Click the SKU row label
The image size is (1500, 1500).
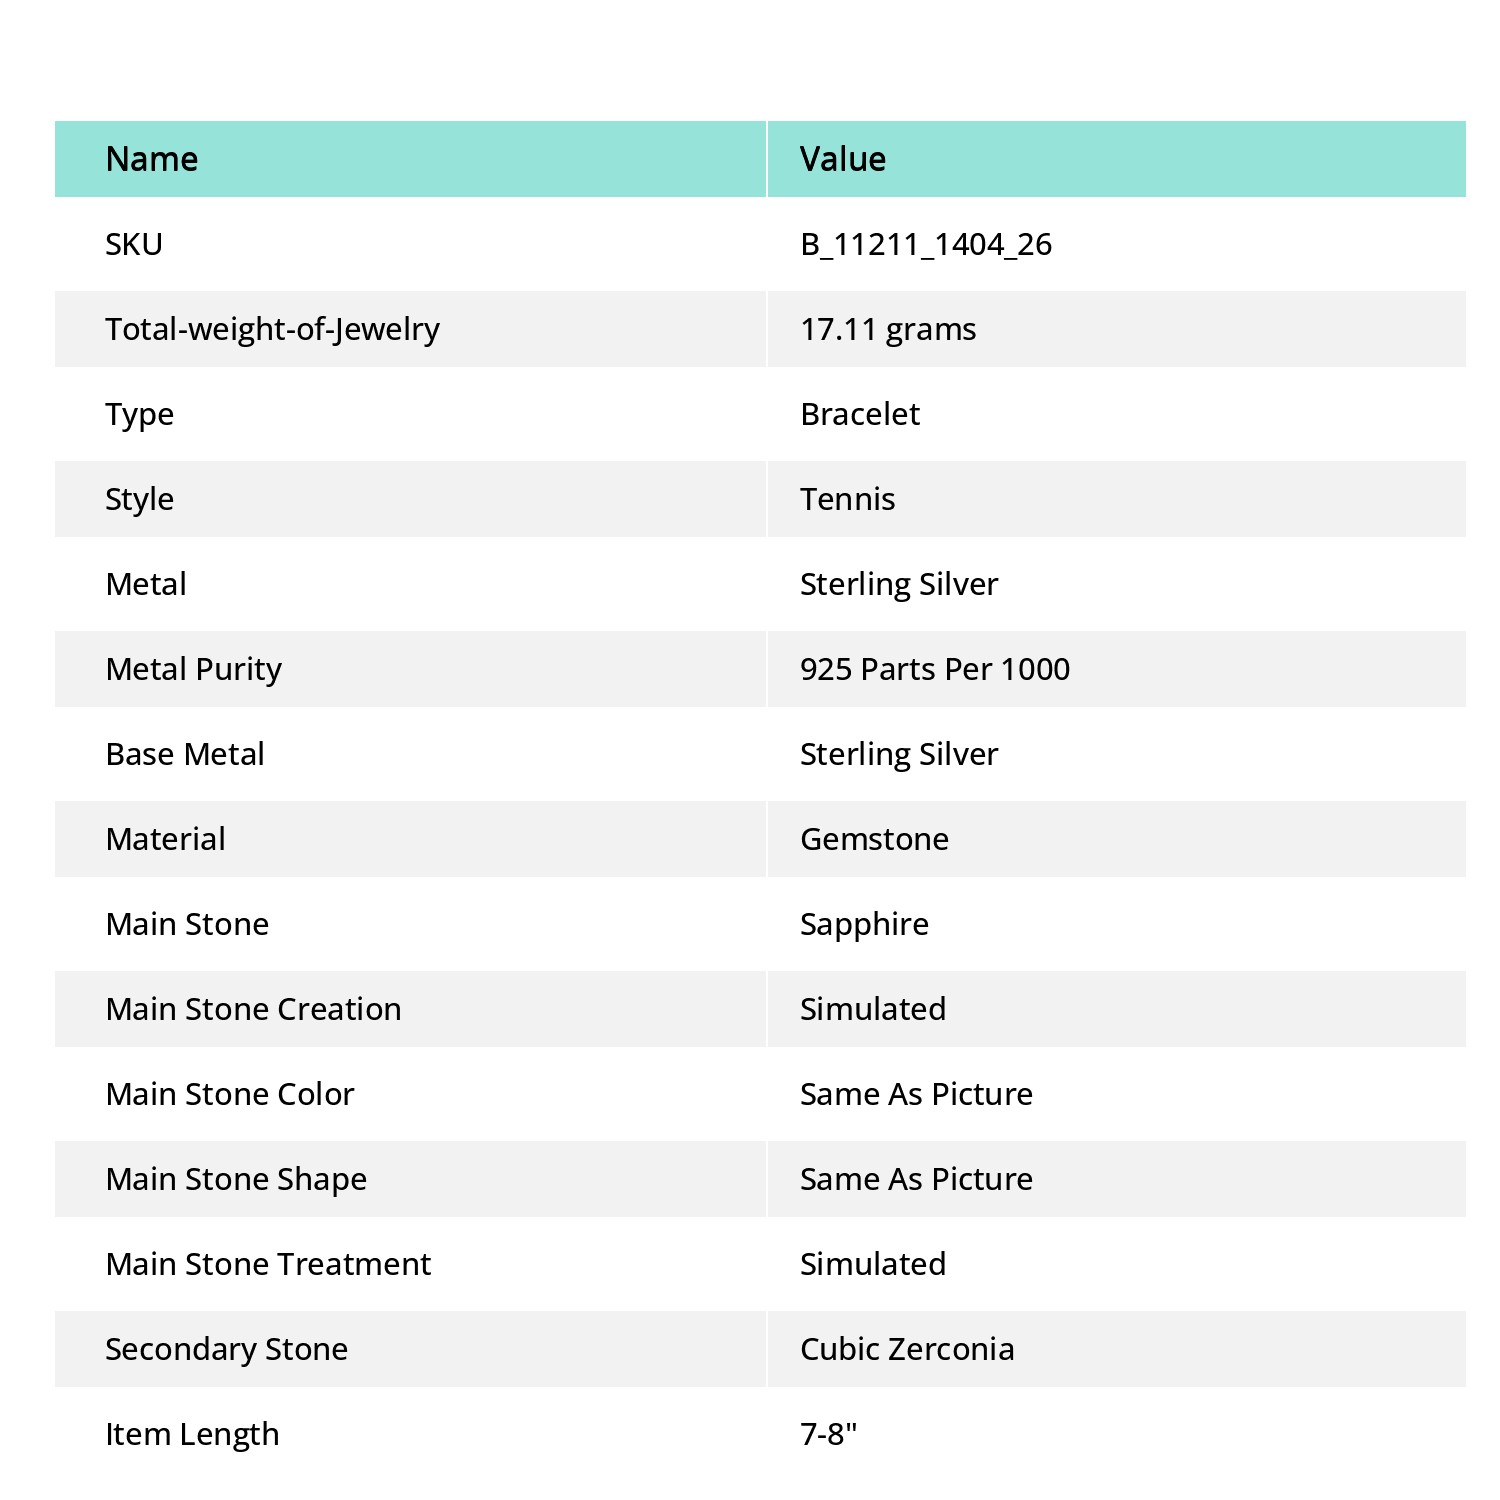134,244
